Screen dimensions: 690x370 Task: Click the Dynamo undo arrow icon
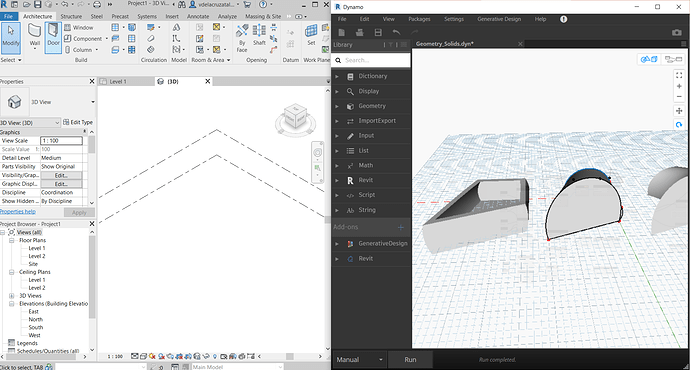pyautogui.click(x=396, y=33)
